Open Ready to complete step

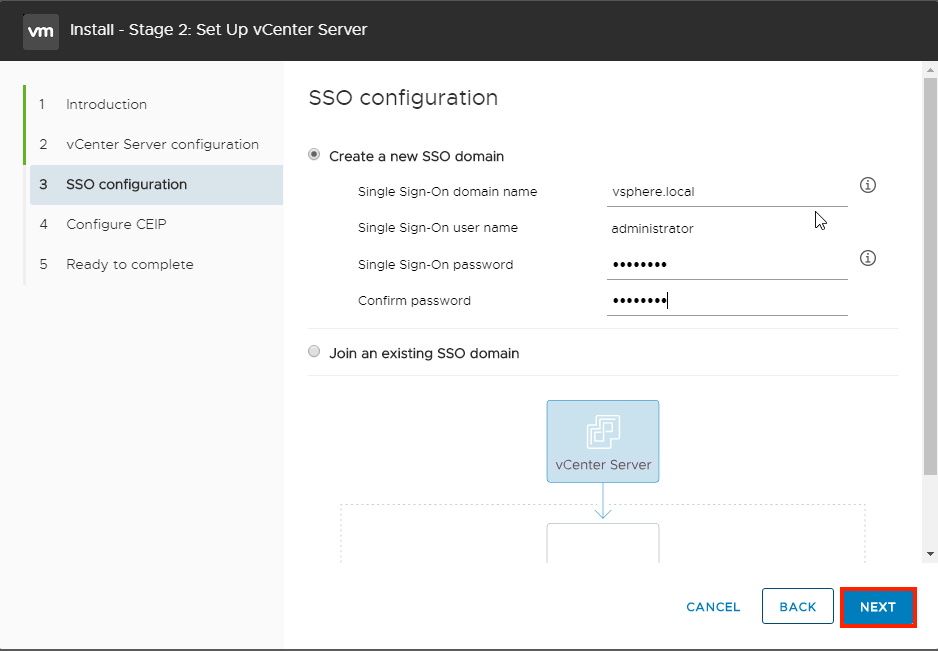point(130,264)
